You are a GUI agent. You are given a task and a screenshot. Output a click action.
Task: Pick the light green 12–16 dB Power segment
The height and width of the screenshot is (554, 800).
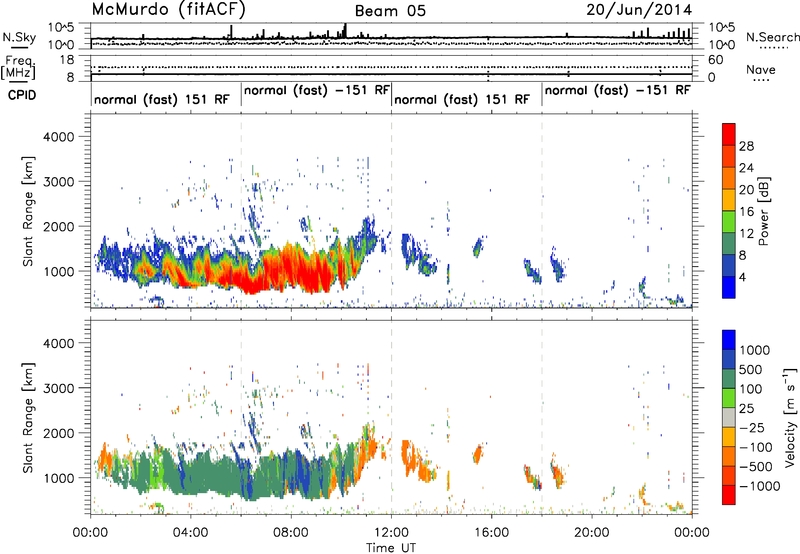729,222
